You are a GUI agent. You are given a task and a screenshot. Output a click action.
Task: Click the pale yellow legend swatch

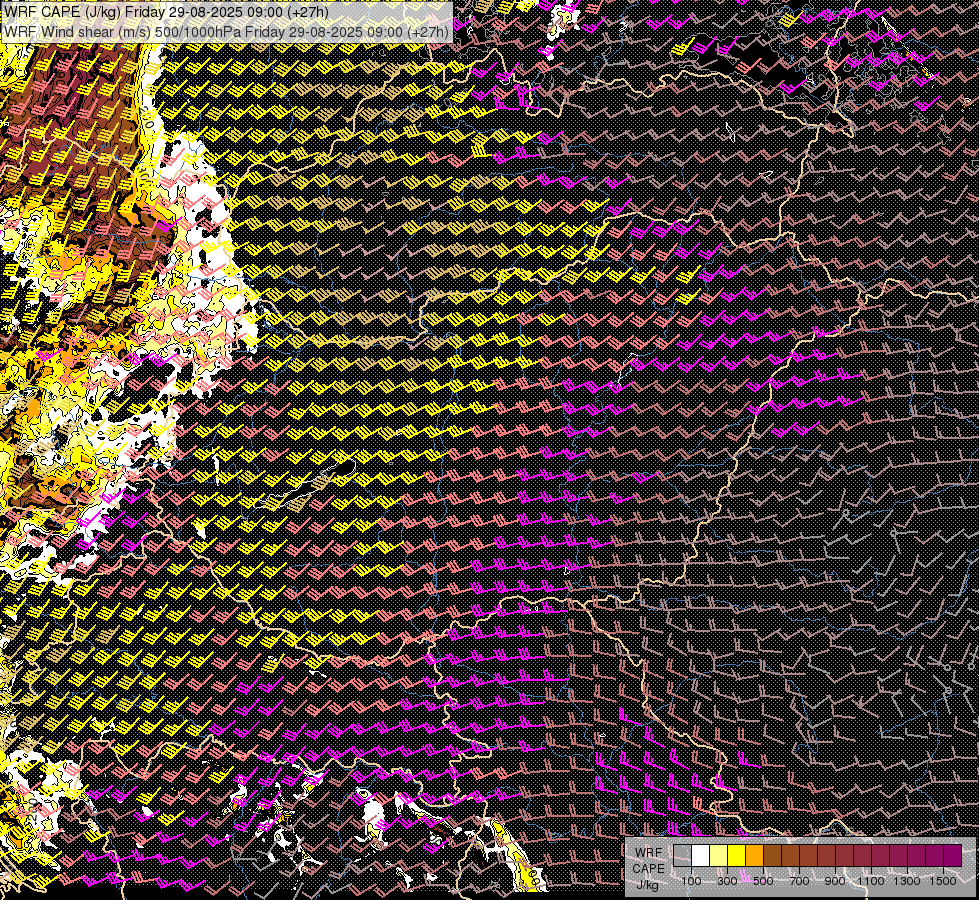719,856
